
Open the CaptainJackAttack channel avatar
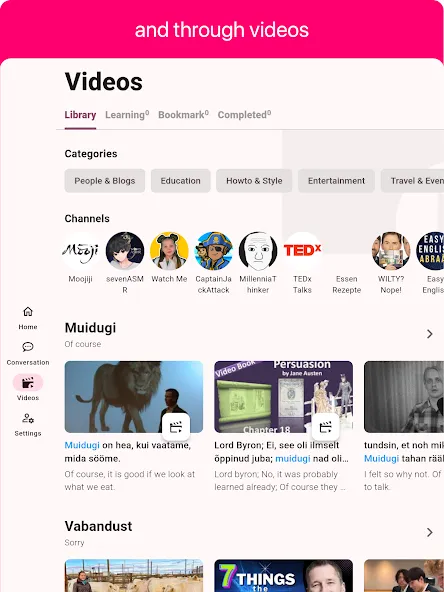(x=214, y=251)
